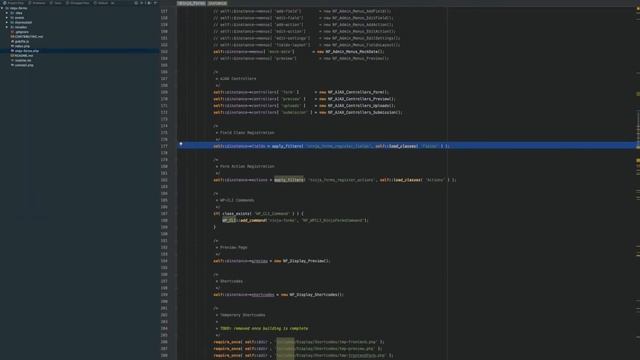Screen dimensions: 640x360
Task: Switch to the Tests view tab
Action: click(56, 3)
